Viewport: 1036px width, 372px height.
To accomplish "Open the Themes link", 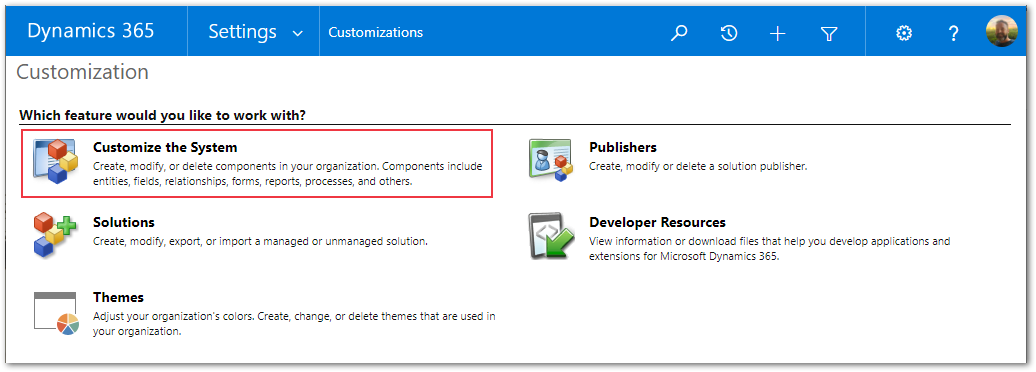I will pyautogui.click(x=118, y=297).
